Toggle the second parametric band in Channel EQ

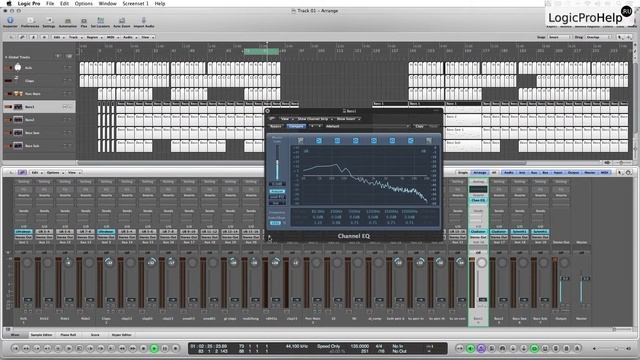pos(356,140)
